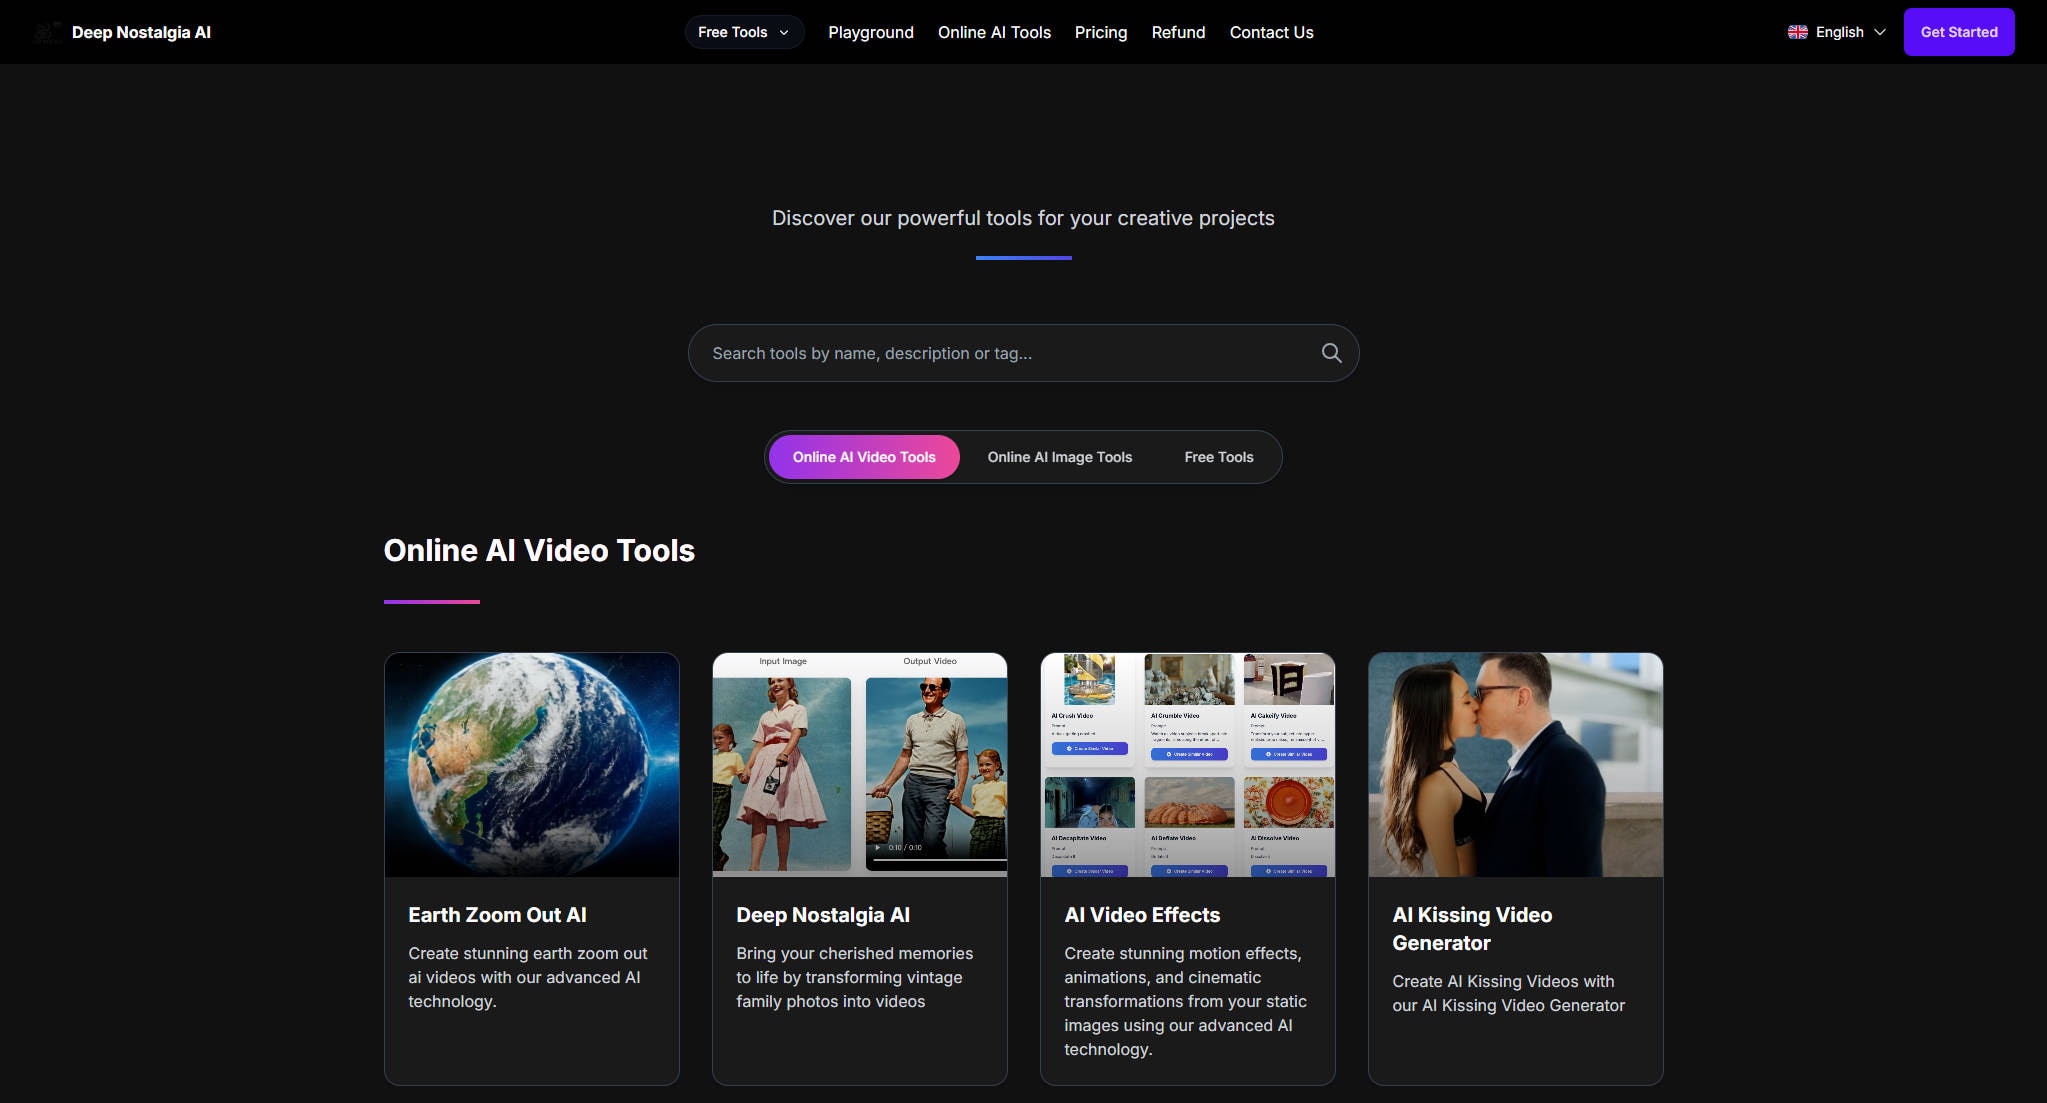
Task: Click the AI Video Effects title
Action: click(x=1142, y=915)
